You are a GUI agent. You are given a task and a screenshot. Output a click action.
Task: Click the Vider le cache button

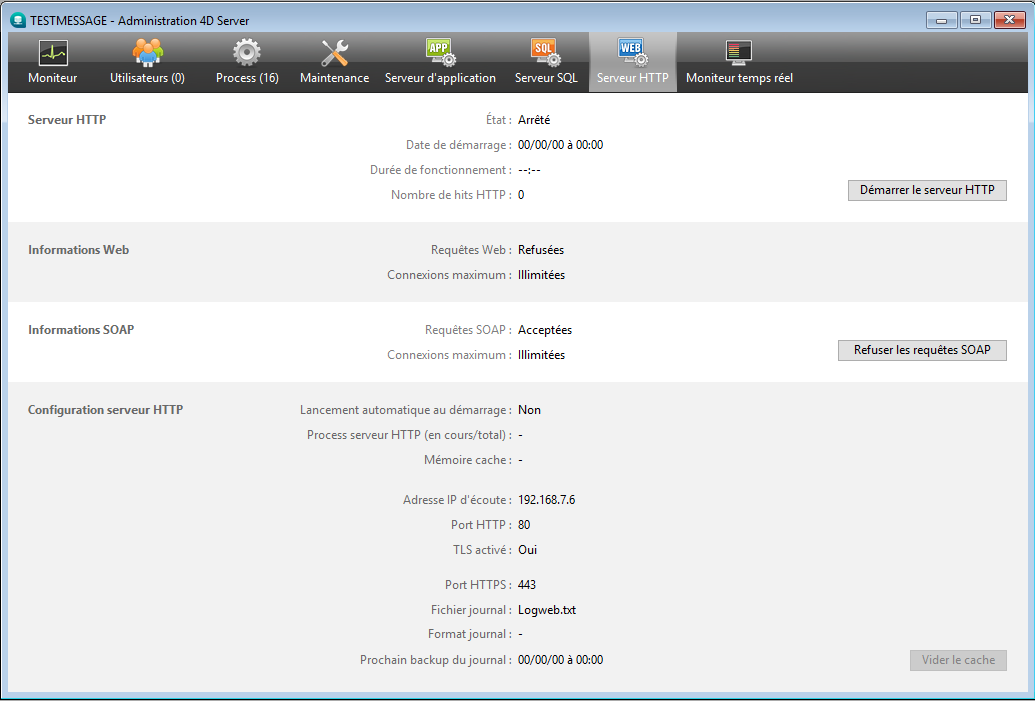pyautogui.click(x=957, y=660)
